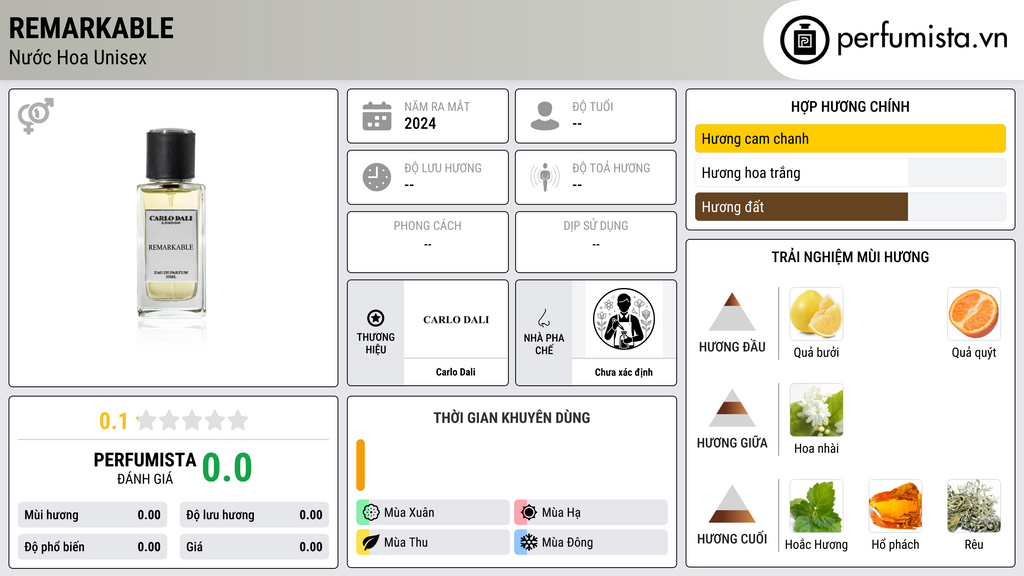Click the Mùi hương 0.00 score row
The width and height of the screenshot is (1024, 576).
click(x=93, y=515)
